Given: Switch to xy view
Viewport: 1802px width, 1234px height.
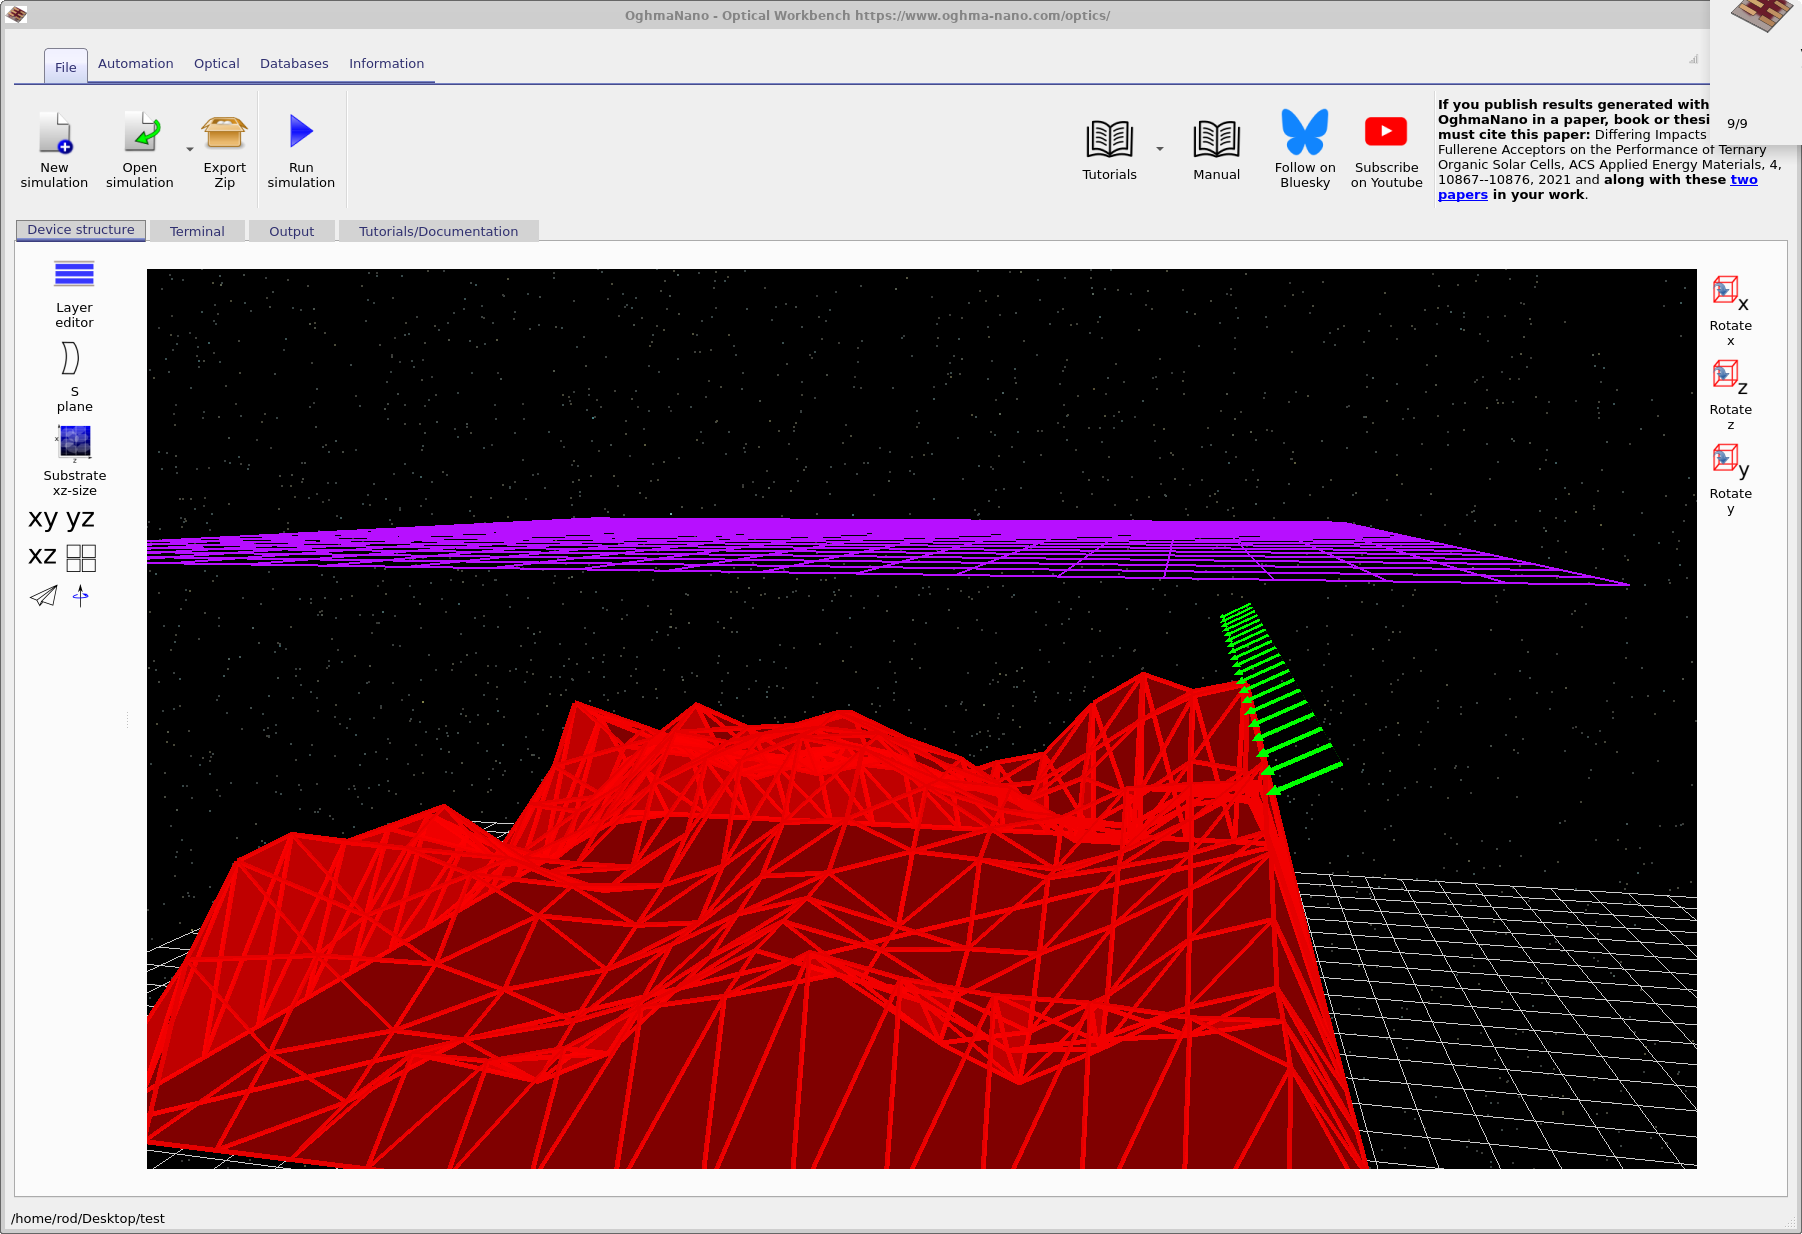Looking at the screenshot, I should coord(43,518).
